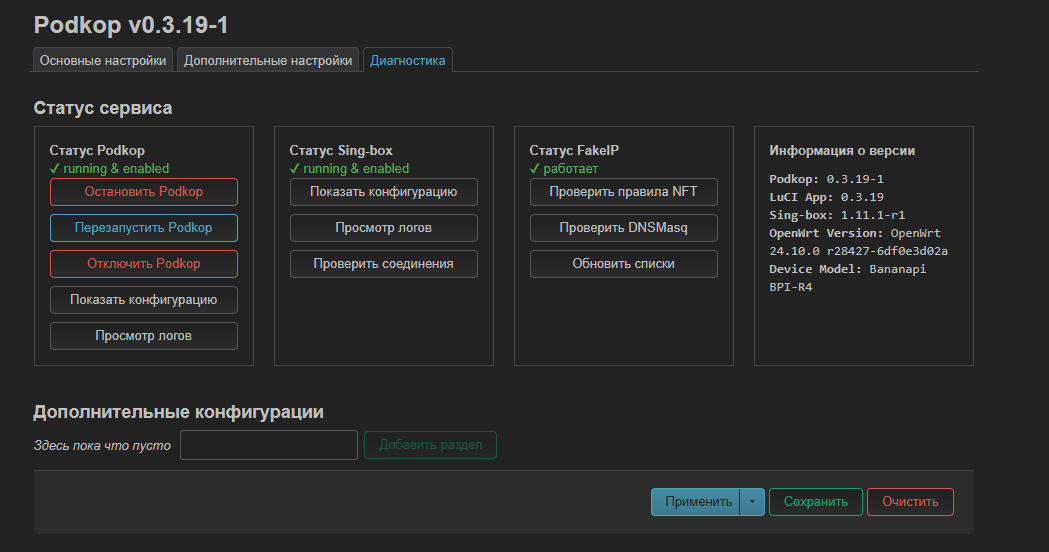Click Обновить списки button

(x=624, y=264)
